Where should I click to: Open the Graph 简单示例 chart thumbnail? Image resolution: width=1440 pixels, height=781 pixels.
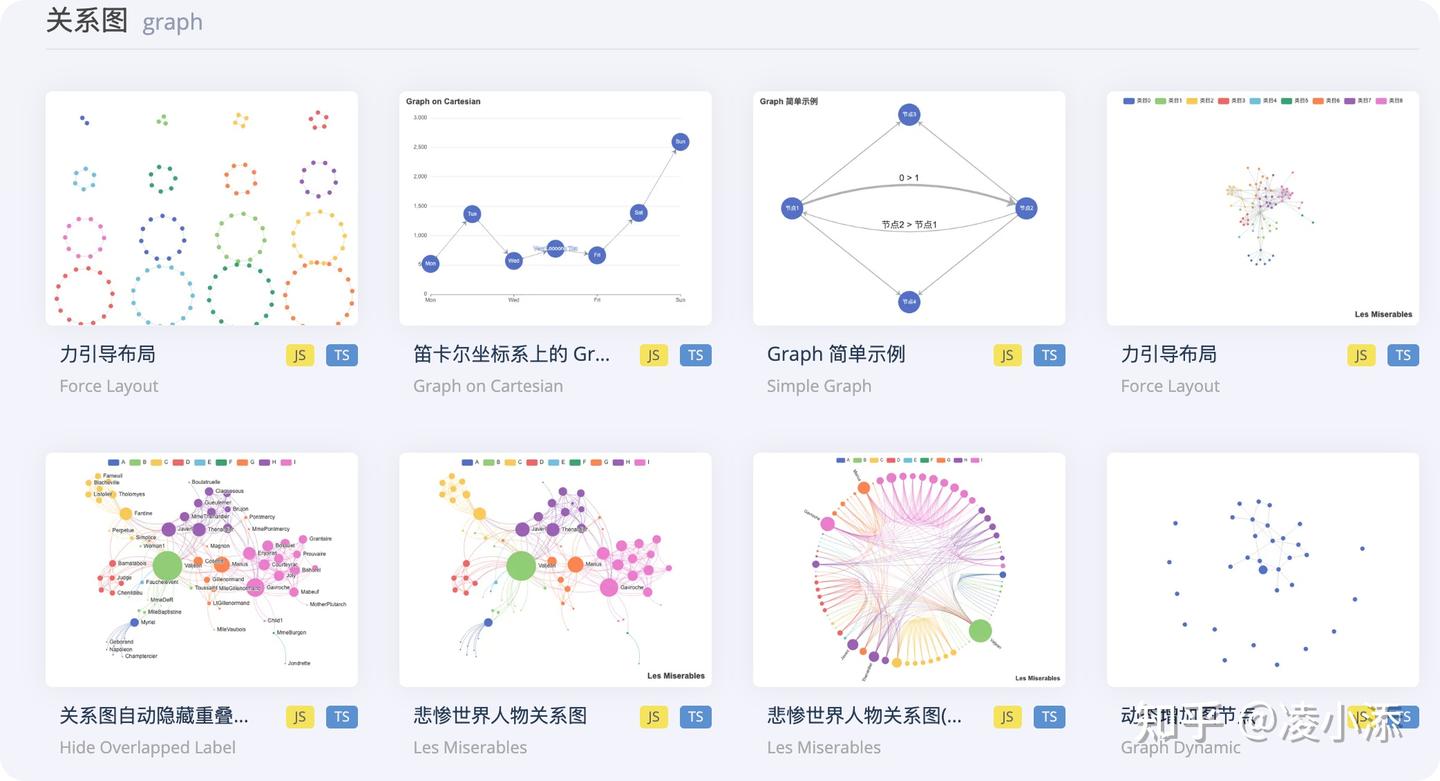pos(909,208)
